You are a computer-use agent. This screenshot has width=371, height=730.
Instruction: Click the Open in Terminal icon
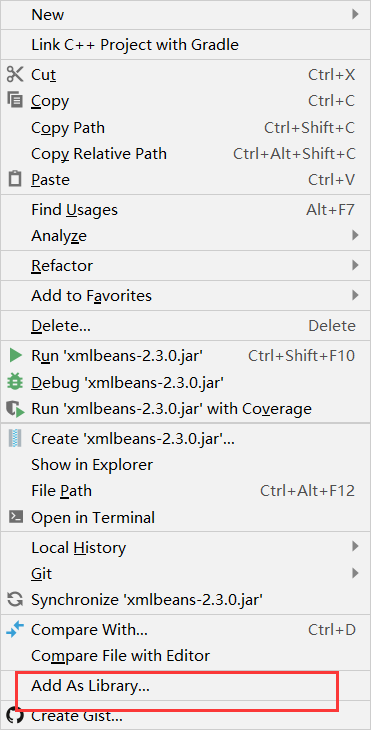pyautogui.click(x=15, y=517)
